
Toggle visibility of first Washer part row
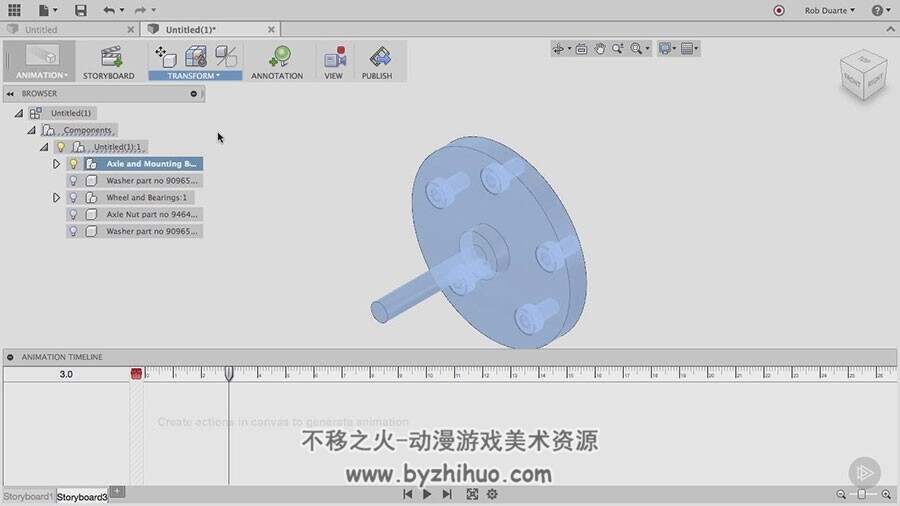click(73, 181)
